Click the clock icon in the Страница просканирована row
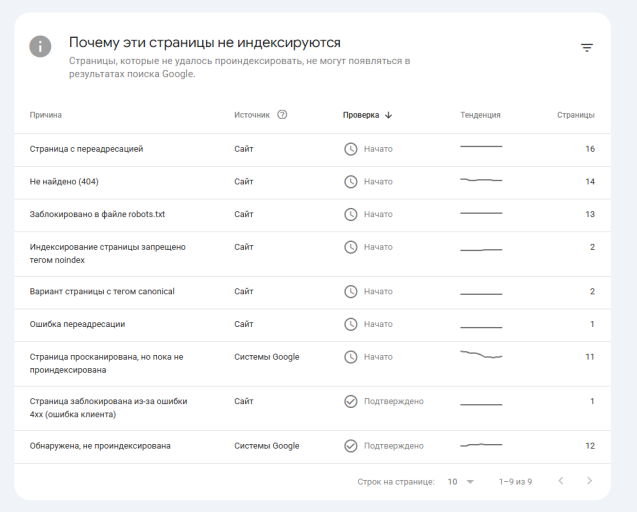The width and height of the screenshot is (637, 512). pos(351,357)
